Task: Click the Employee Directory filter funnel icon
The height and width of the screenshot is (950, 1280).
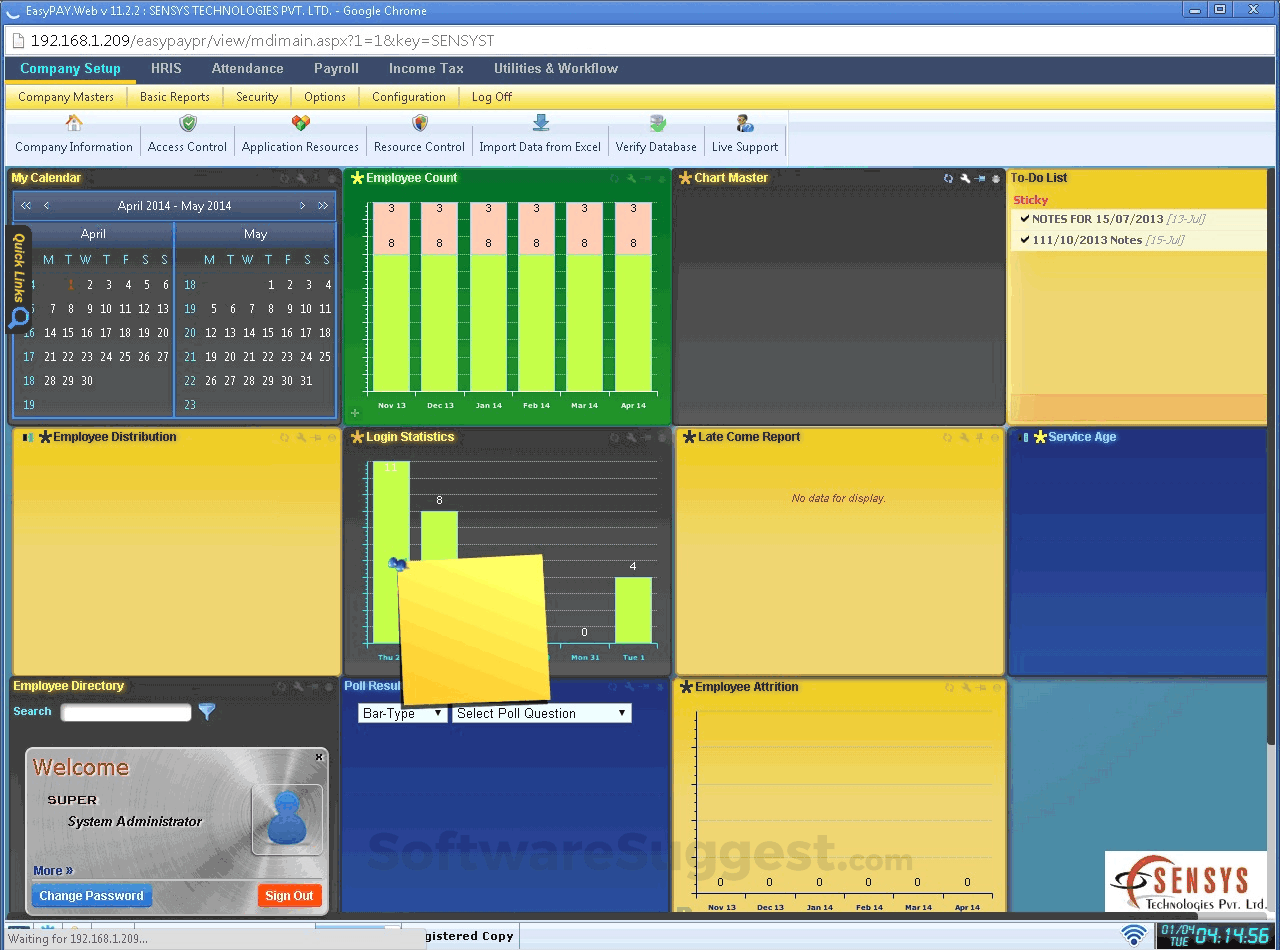Action: [207, 712]
